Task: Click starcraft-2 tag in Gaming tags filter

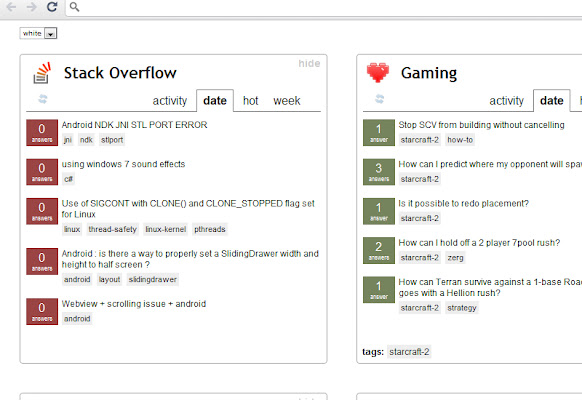Action: [x=409, y=352]
